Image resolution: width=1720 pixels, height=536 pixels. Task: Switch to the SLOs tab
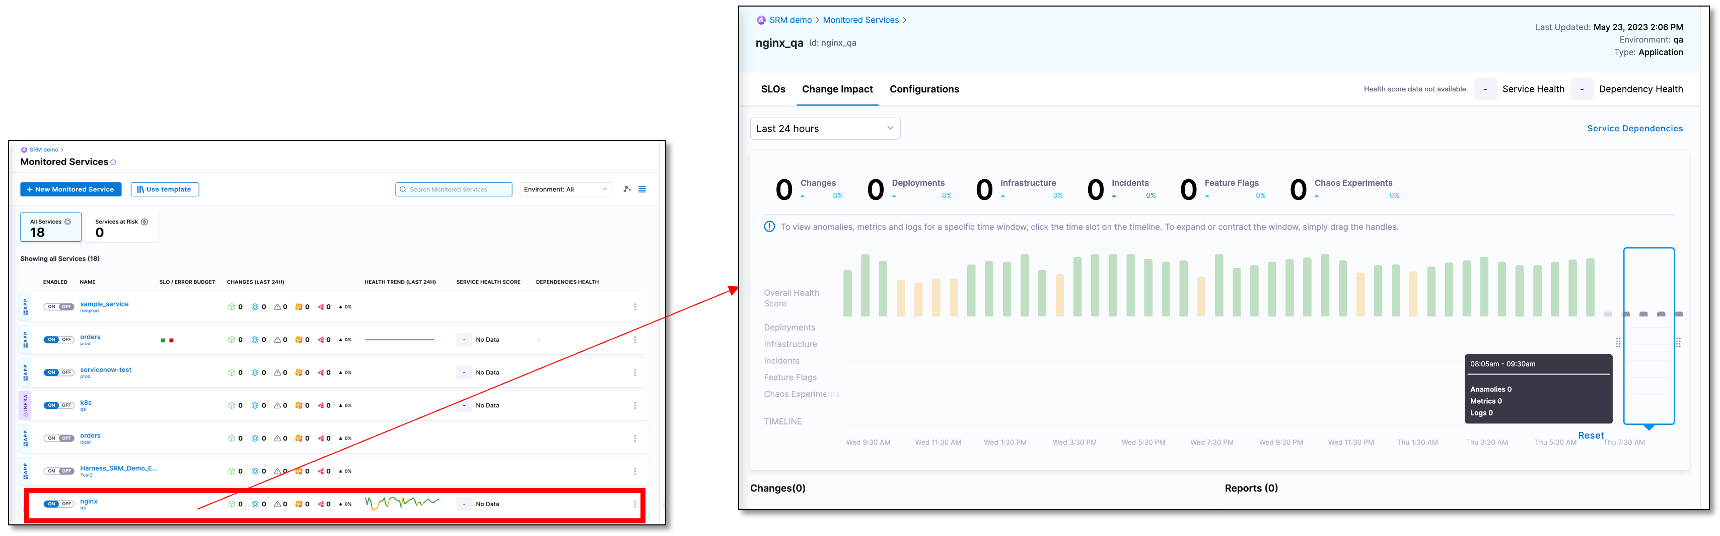(x=773, y=89)
